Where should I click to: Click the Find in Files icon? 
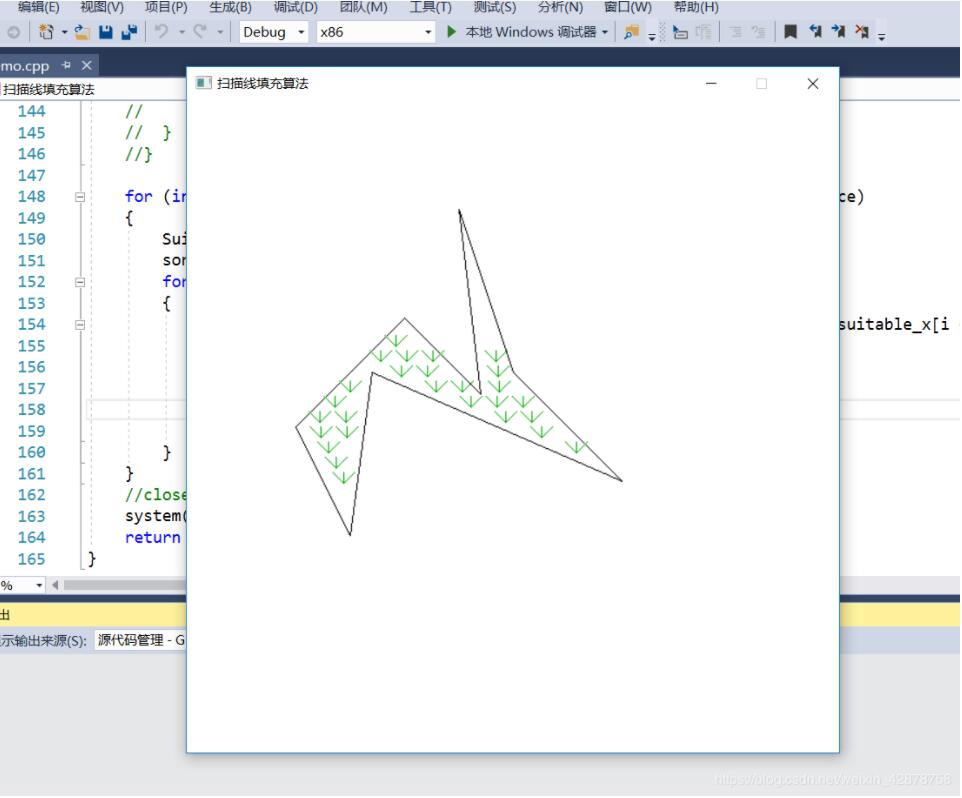coord(631,32)
